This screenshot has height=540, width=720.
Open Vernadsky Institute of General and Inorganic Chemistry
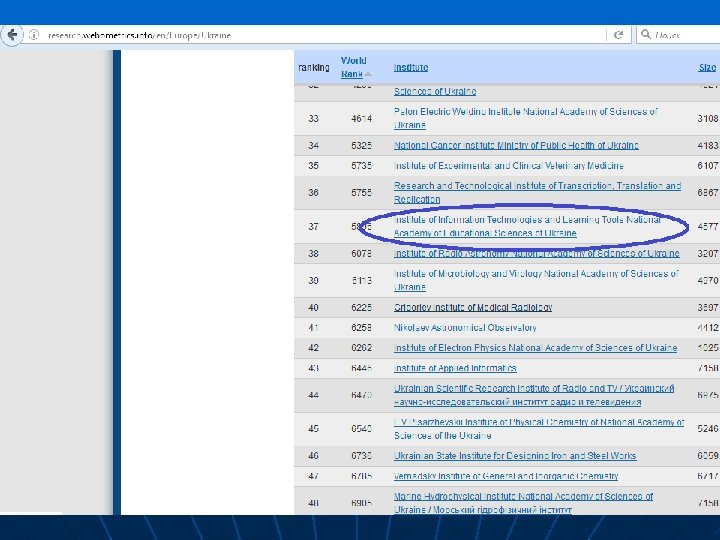click(506, 476)
